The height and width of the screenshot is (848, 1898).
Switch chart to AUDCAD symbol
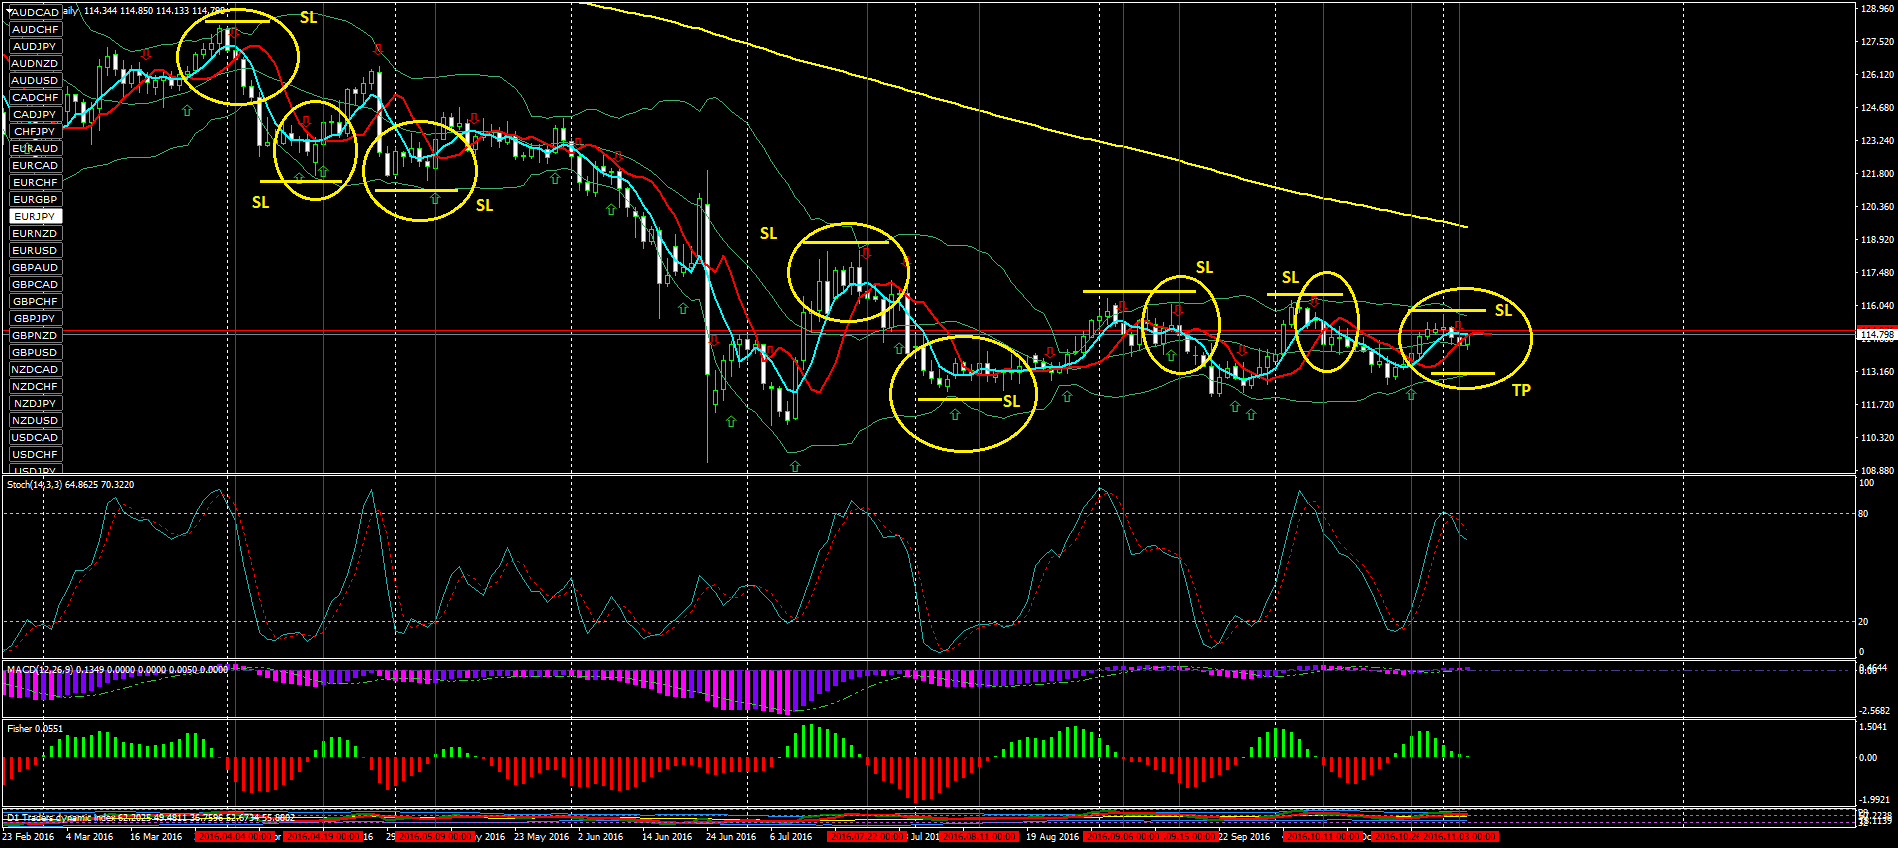pos(35,12)
